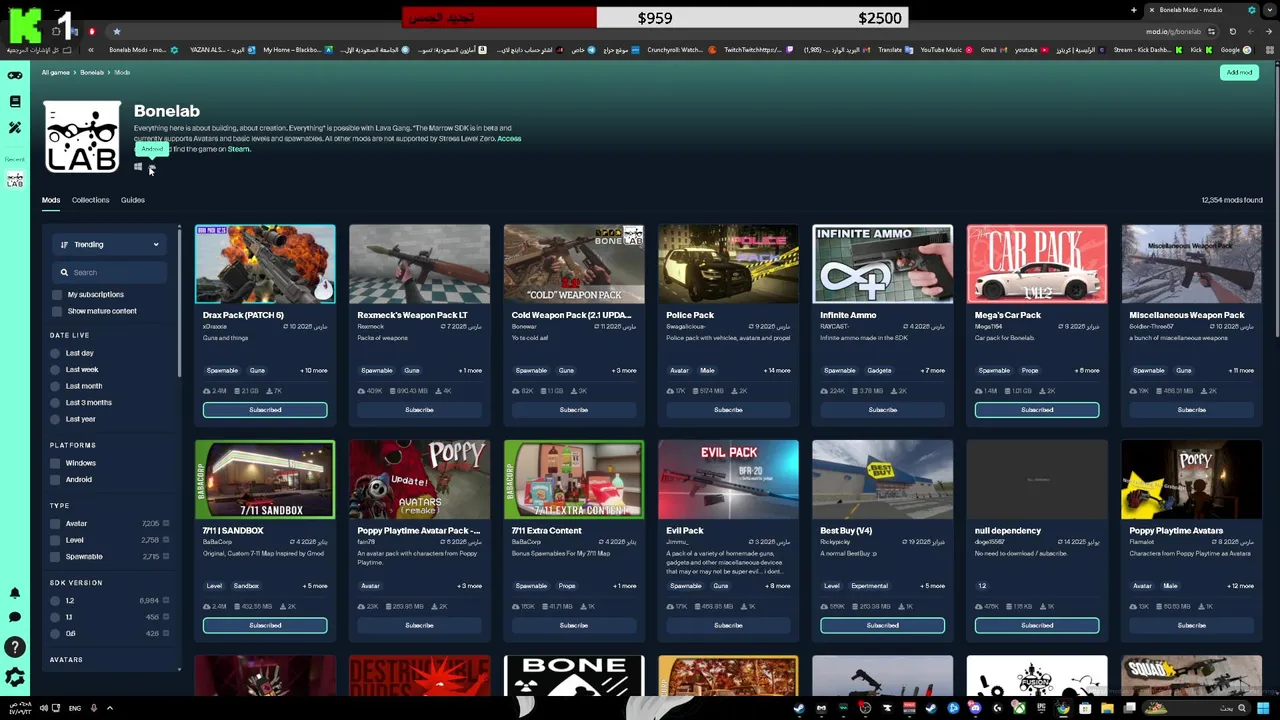Viewport: 1280px width, 720px height.
Task: Select the 1.1 SDK version filter
Action: (x=55, y=617)
